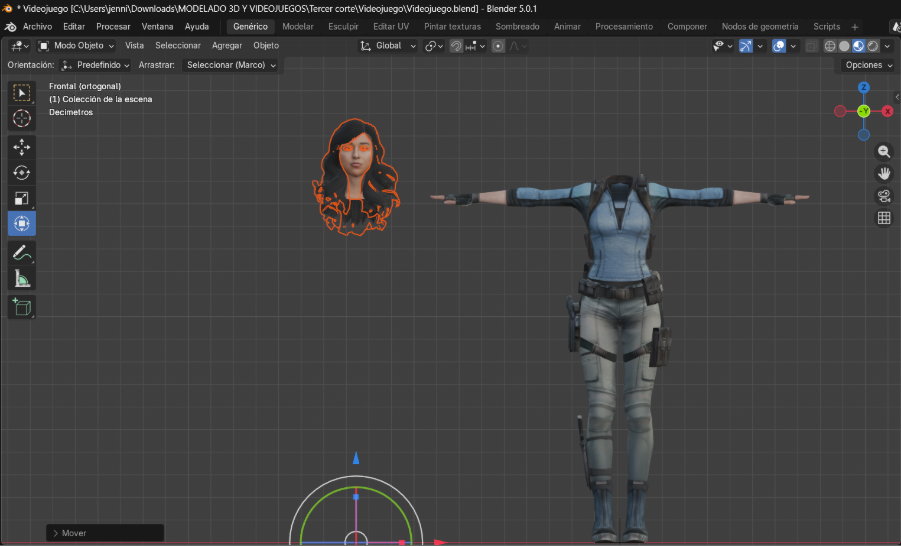The width and height of the screenshot is (901, 546).
Task: Select rendered viewport shading
Action: (x=873, y=46)
